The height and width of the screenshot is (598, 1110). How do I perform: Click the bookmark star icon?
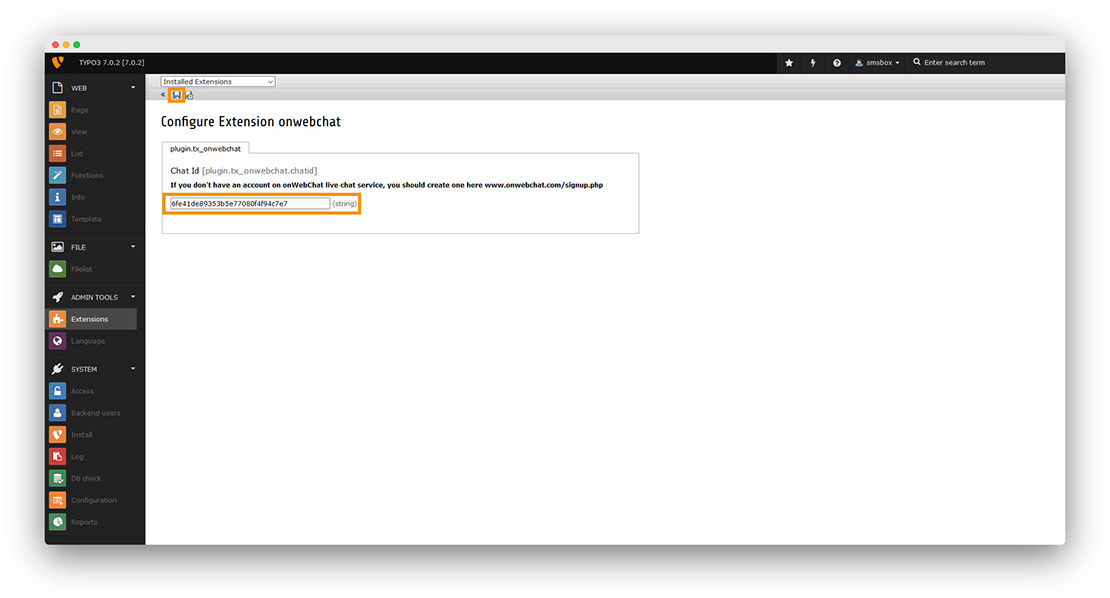point(788,62)
